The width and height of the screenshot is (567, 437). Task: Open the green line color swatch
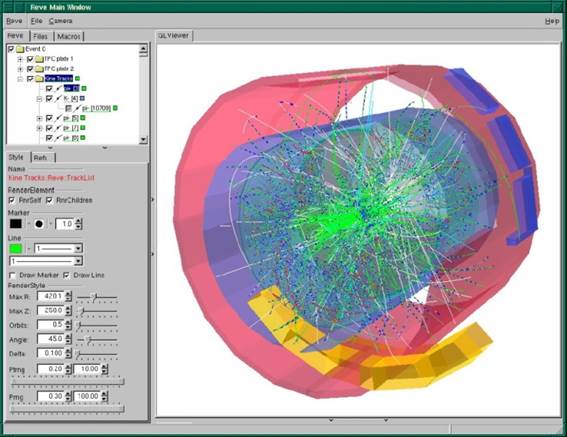click(x=16, y=249)
